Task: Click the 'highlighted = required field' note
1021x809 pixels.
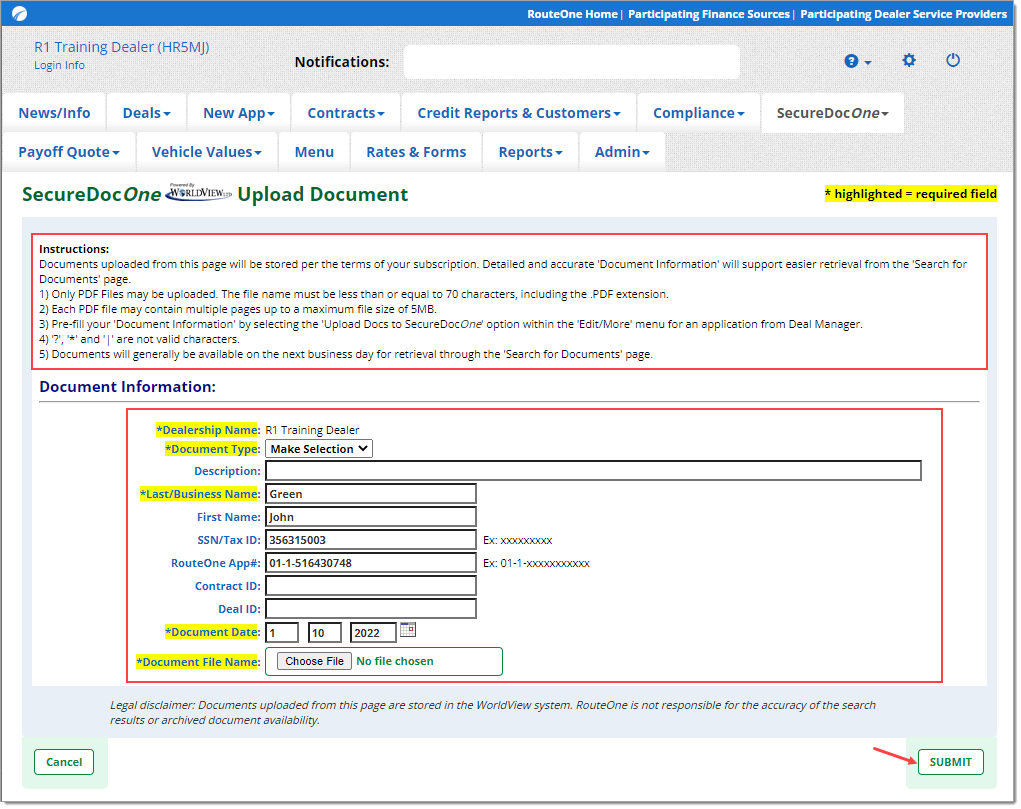Action: pos(910,193)
